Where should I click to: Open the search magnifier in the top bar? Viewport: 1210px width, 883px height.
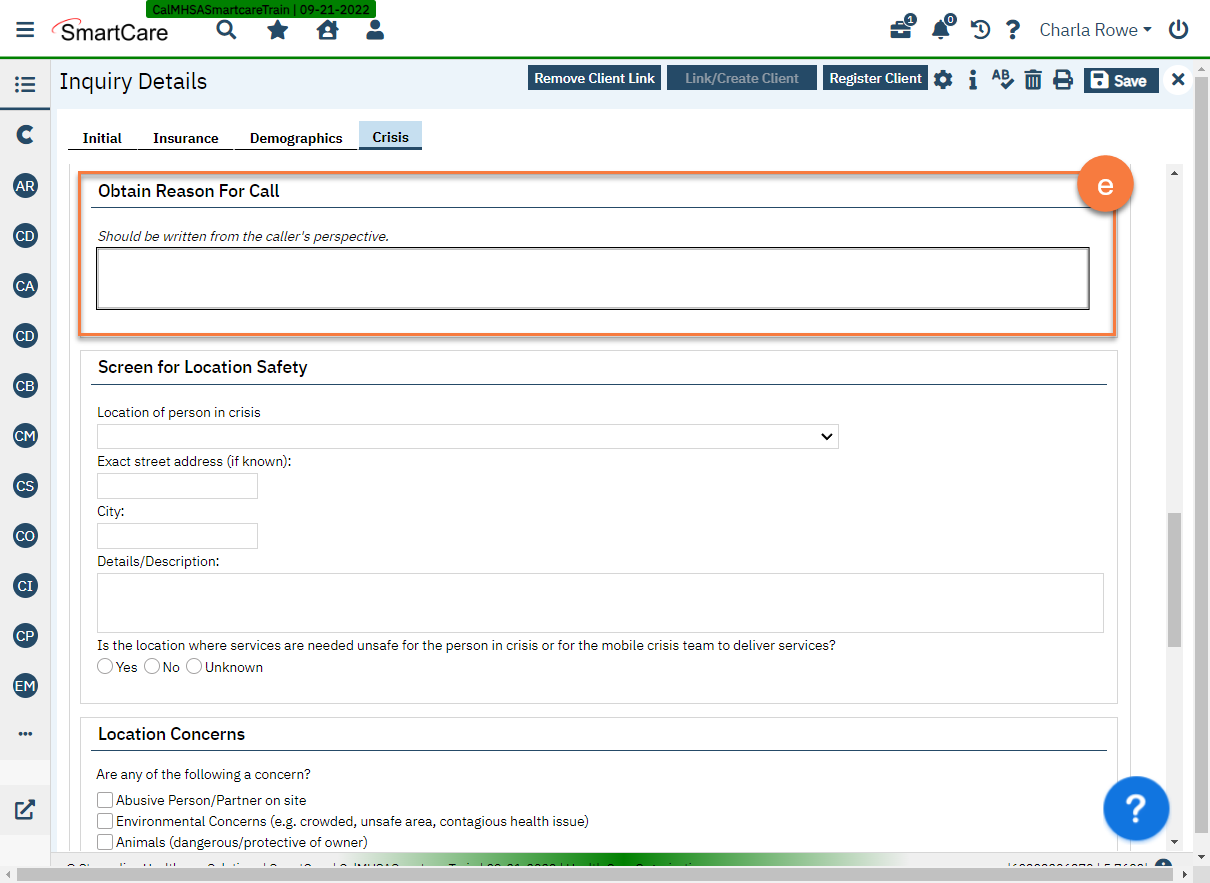[x=226, y=30]
